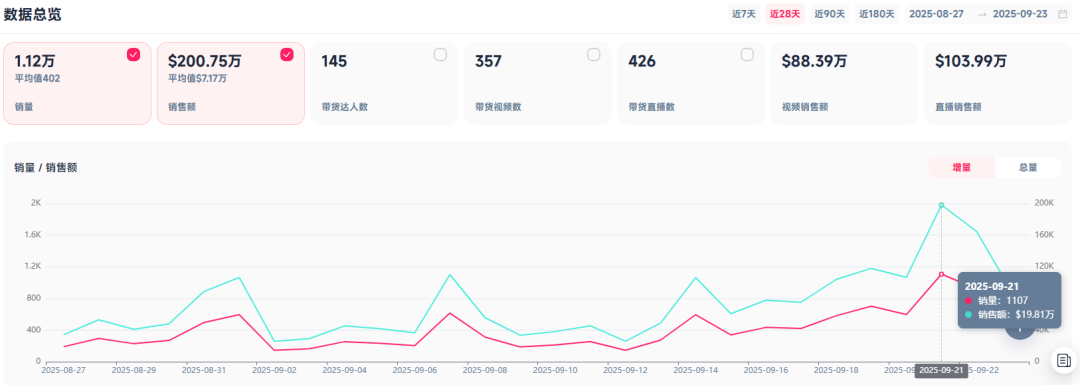This screenshot has height=385, width=1080.
Task: Click the 销售额 peak point on 2025-09-21
Action: click(942, 205)
